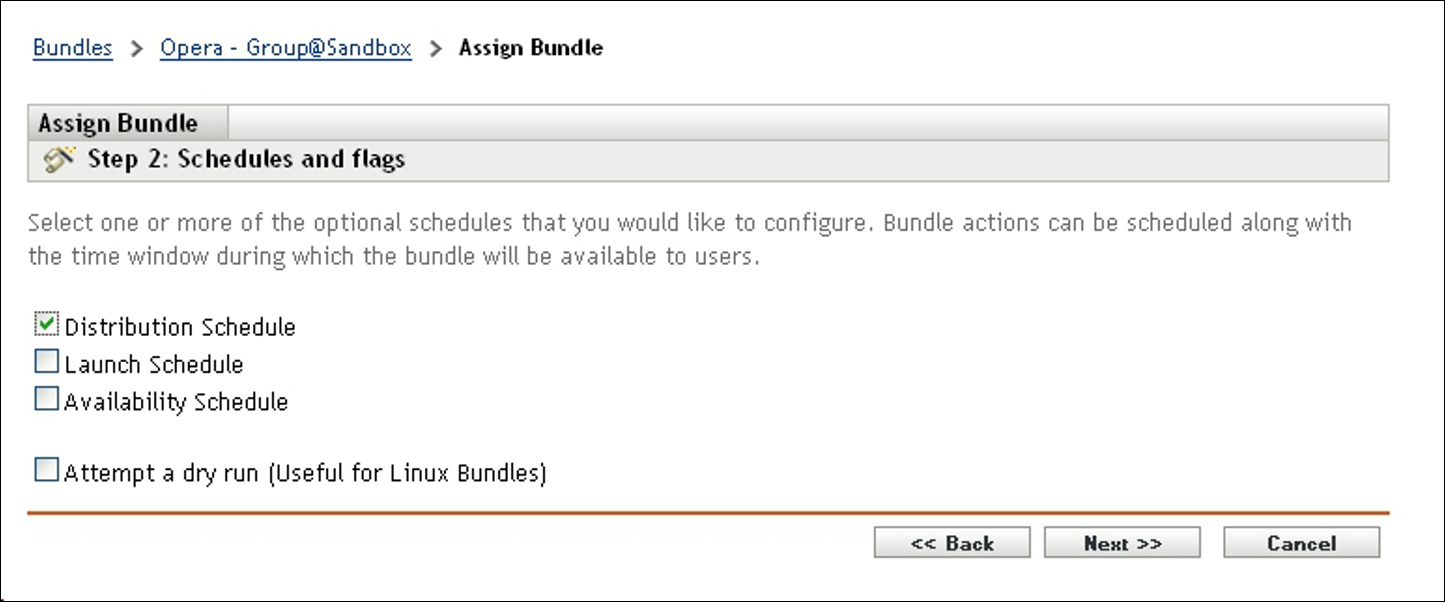Go to the Opera - Group@Sandbox breadcrumb link
Image resolution: width=1445 pixels, height=602 pixels.
[286, 48]
